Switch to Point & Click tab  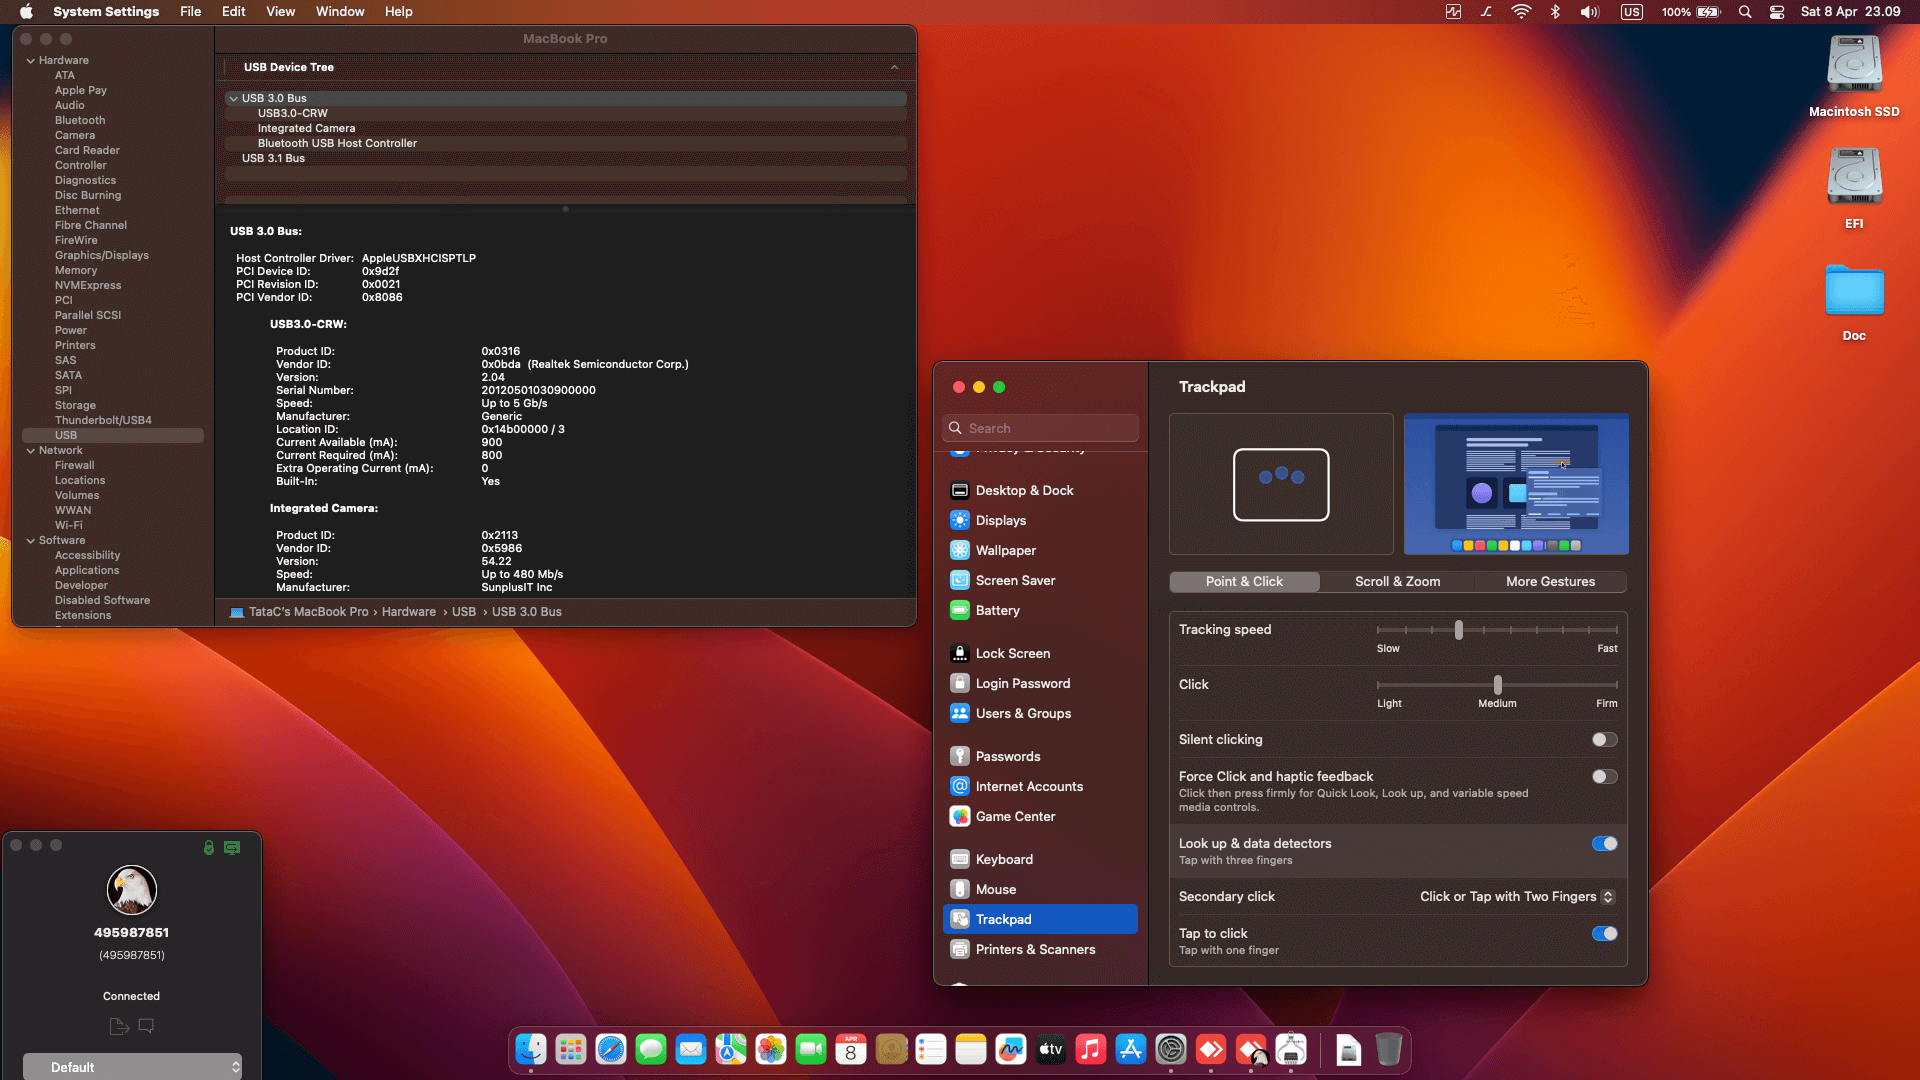point(1244,582)
